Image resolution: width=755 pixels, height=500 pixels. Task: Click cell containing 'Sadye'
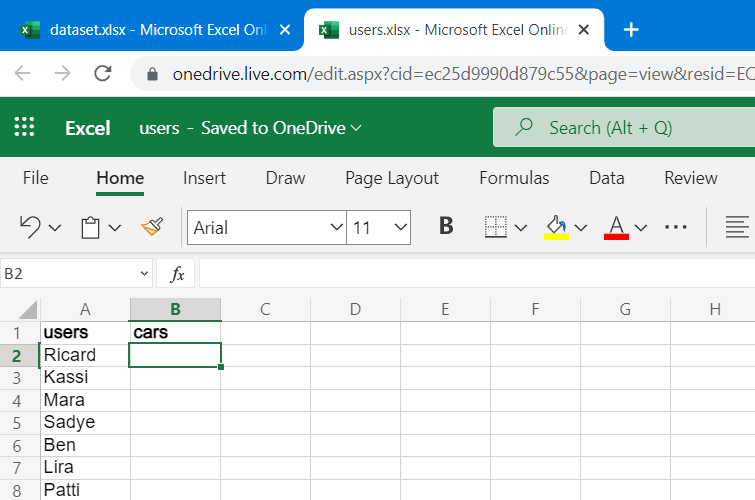tap(85, 423)
